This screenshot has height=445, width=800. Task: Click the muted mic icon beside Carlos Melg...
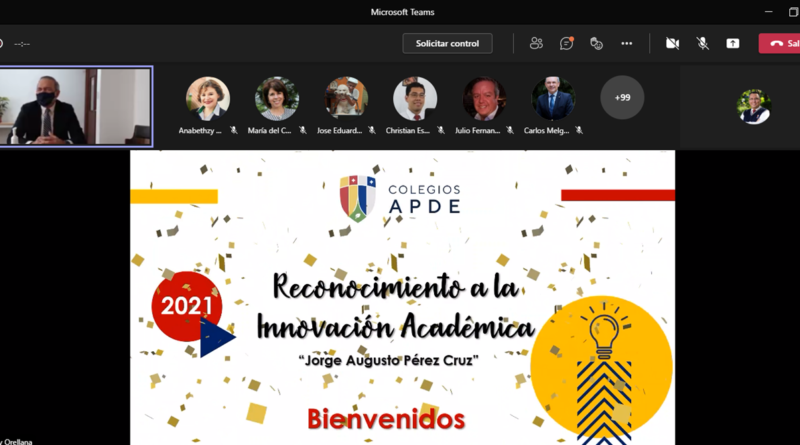[579, 130]
